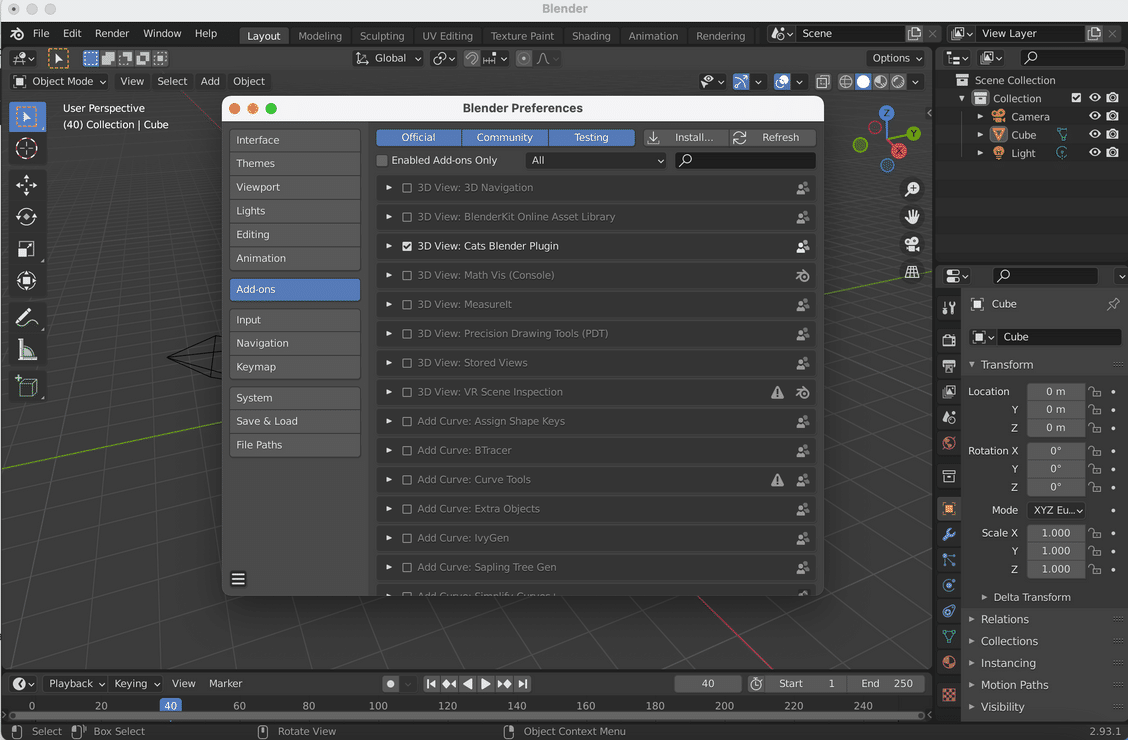The image size is (1128, 740).
Task: Expand the Add Curve: Sapling Tree Gen entry
Action: tap(388, 566)
